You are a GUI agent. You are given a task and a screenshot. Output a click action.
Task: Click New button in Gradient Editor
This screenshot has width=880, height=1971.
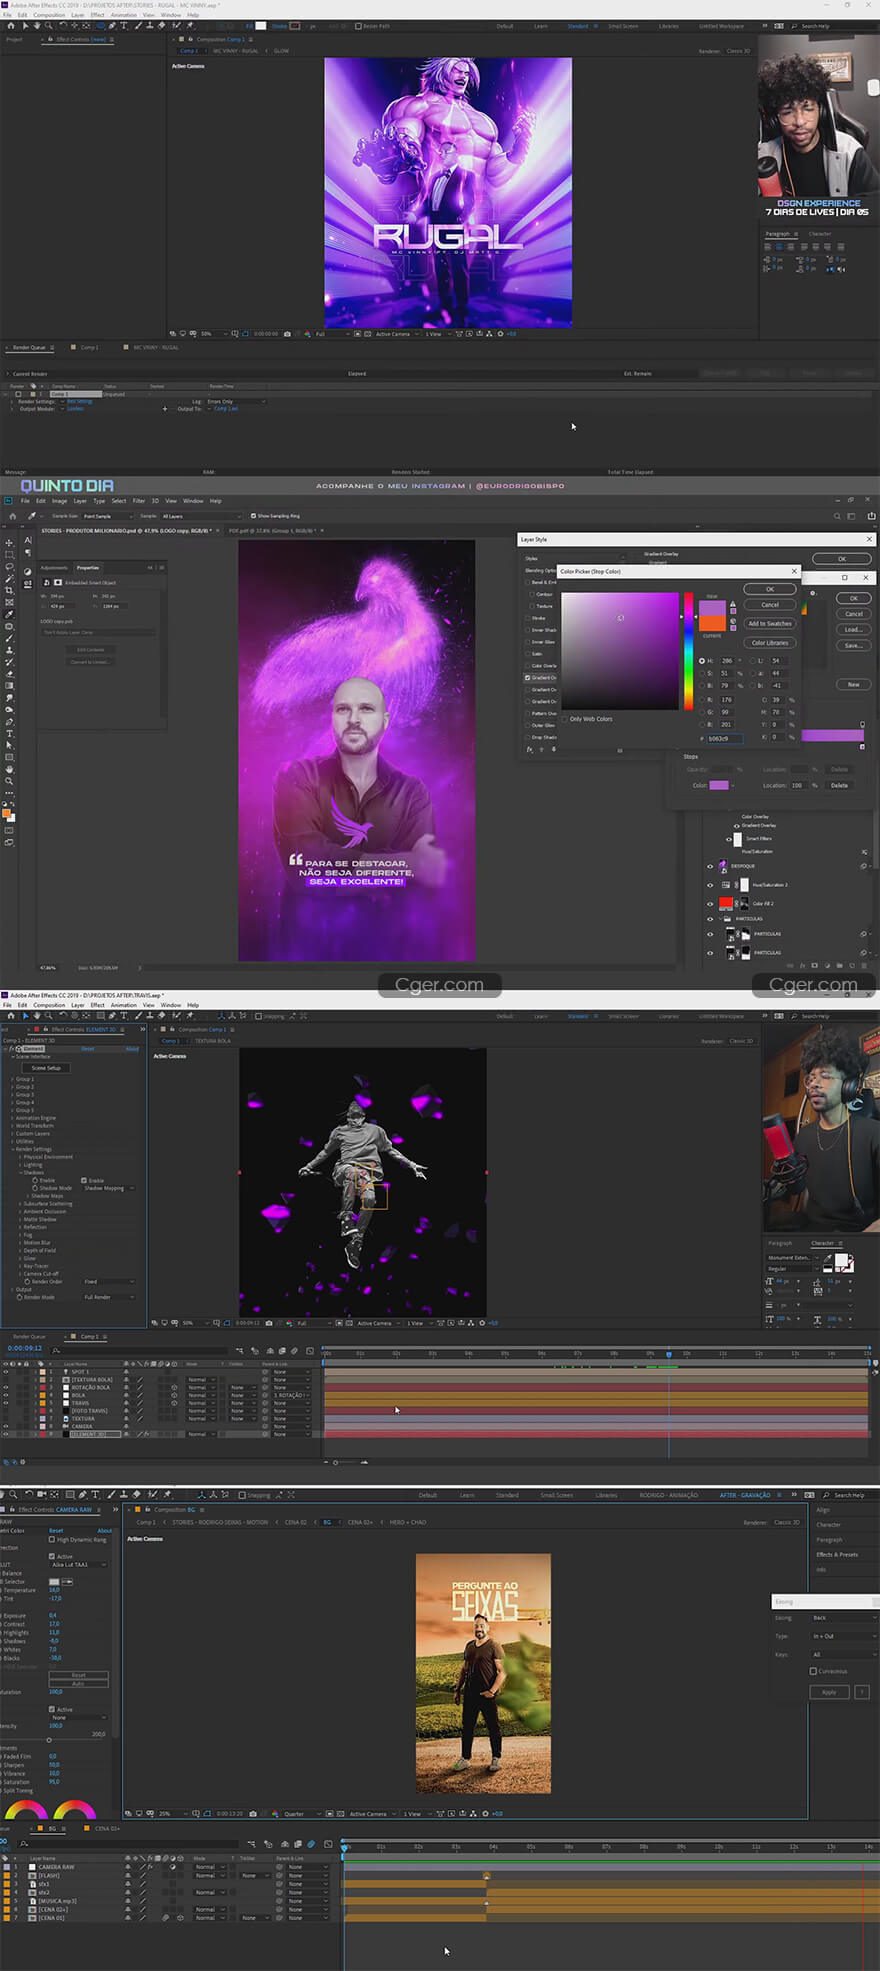[854, 684]
